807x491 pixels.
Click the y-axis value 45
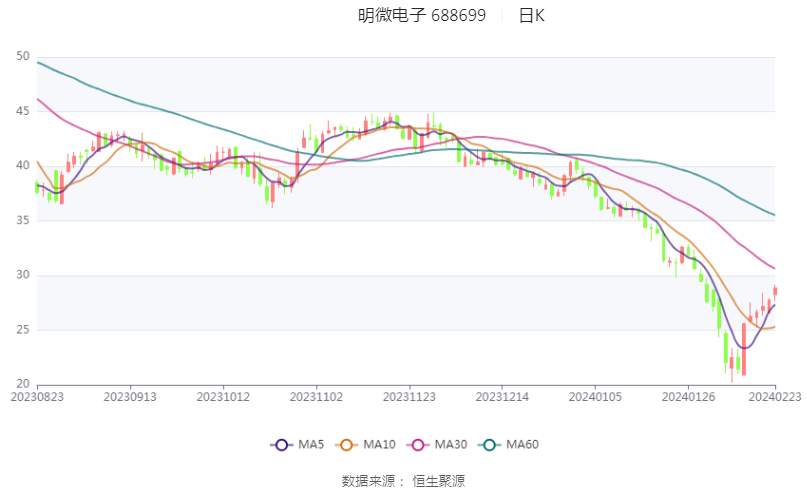[x=23, y=111]
